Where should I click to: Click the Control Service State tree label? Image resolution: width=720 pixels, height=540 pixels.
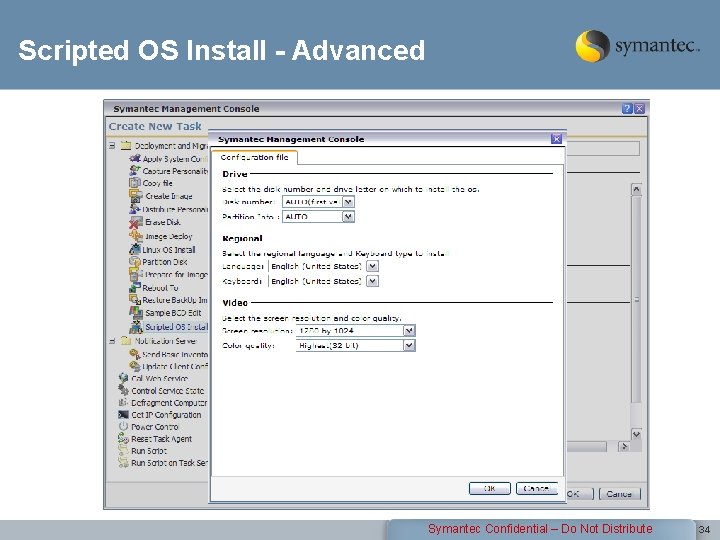pos(168,391)
